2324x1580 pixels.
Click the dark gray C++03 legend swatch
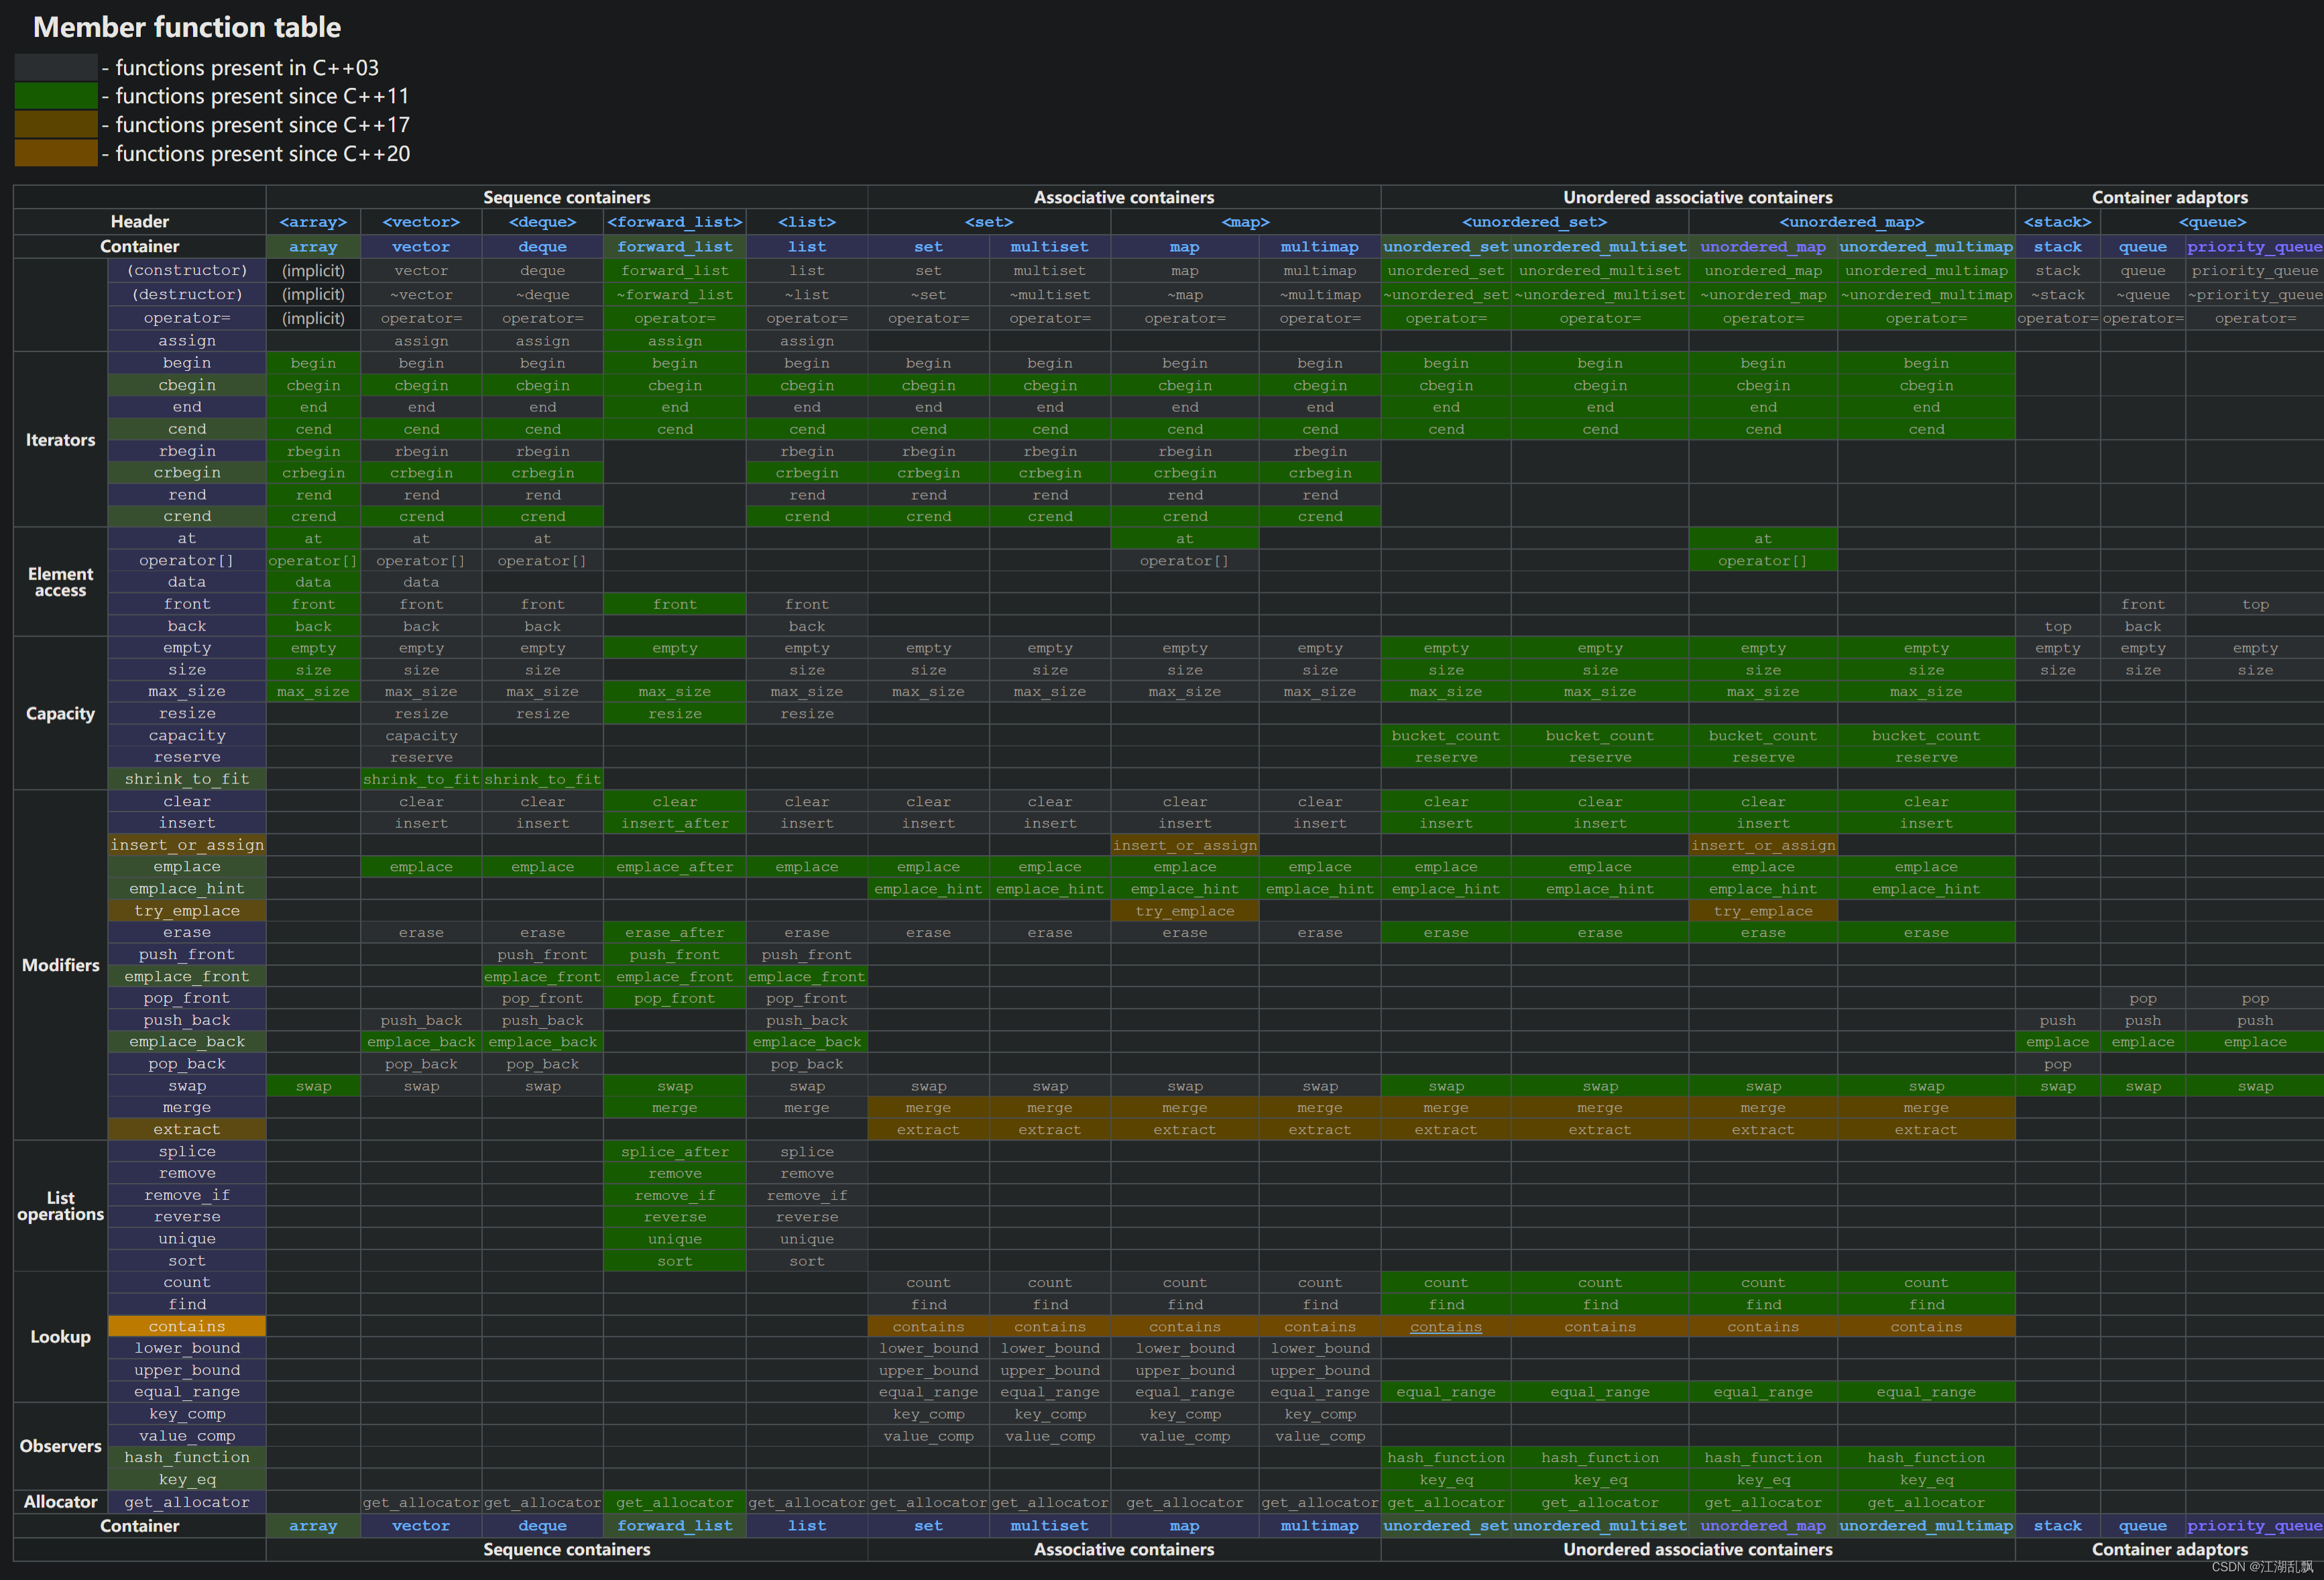[56, 68]
